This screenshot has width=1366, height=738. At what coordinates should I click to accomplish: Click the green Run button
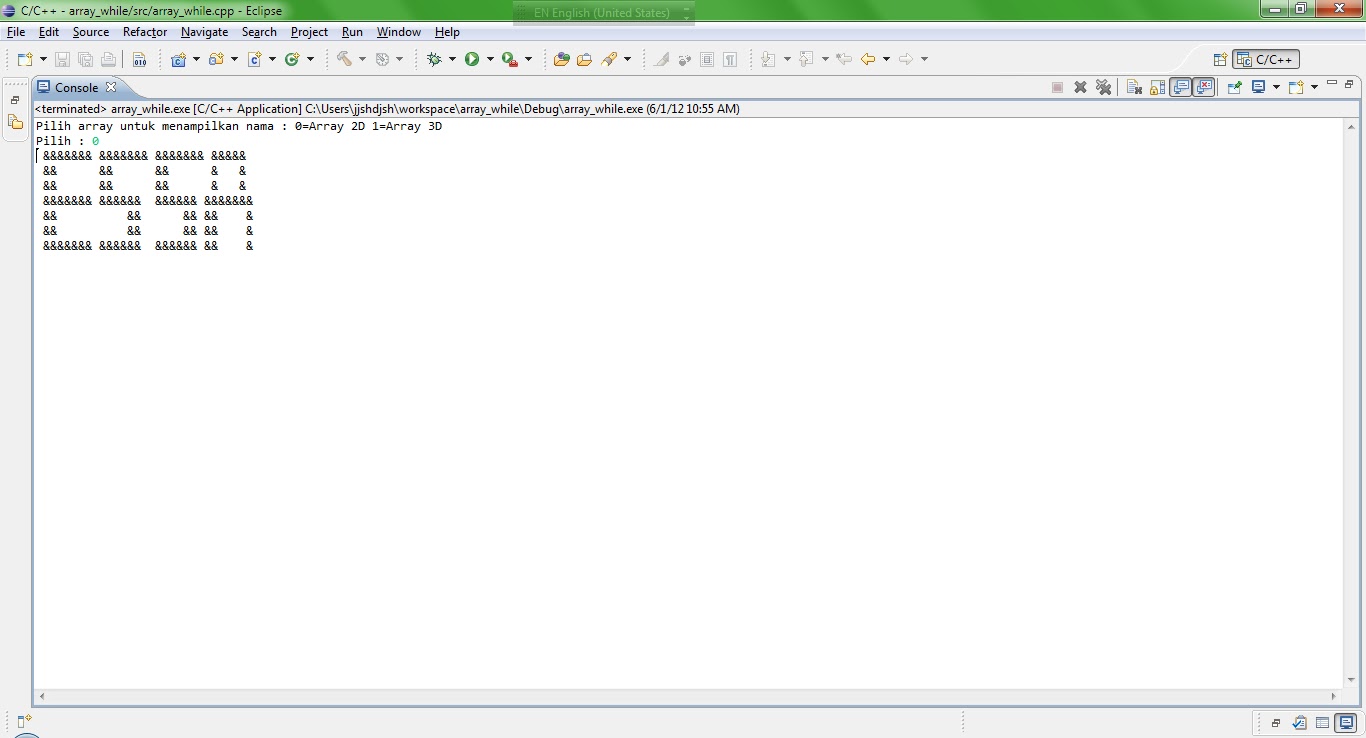[x=472, y=59]
